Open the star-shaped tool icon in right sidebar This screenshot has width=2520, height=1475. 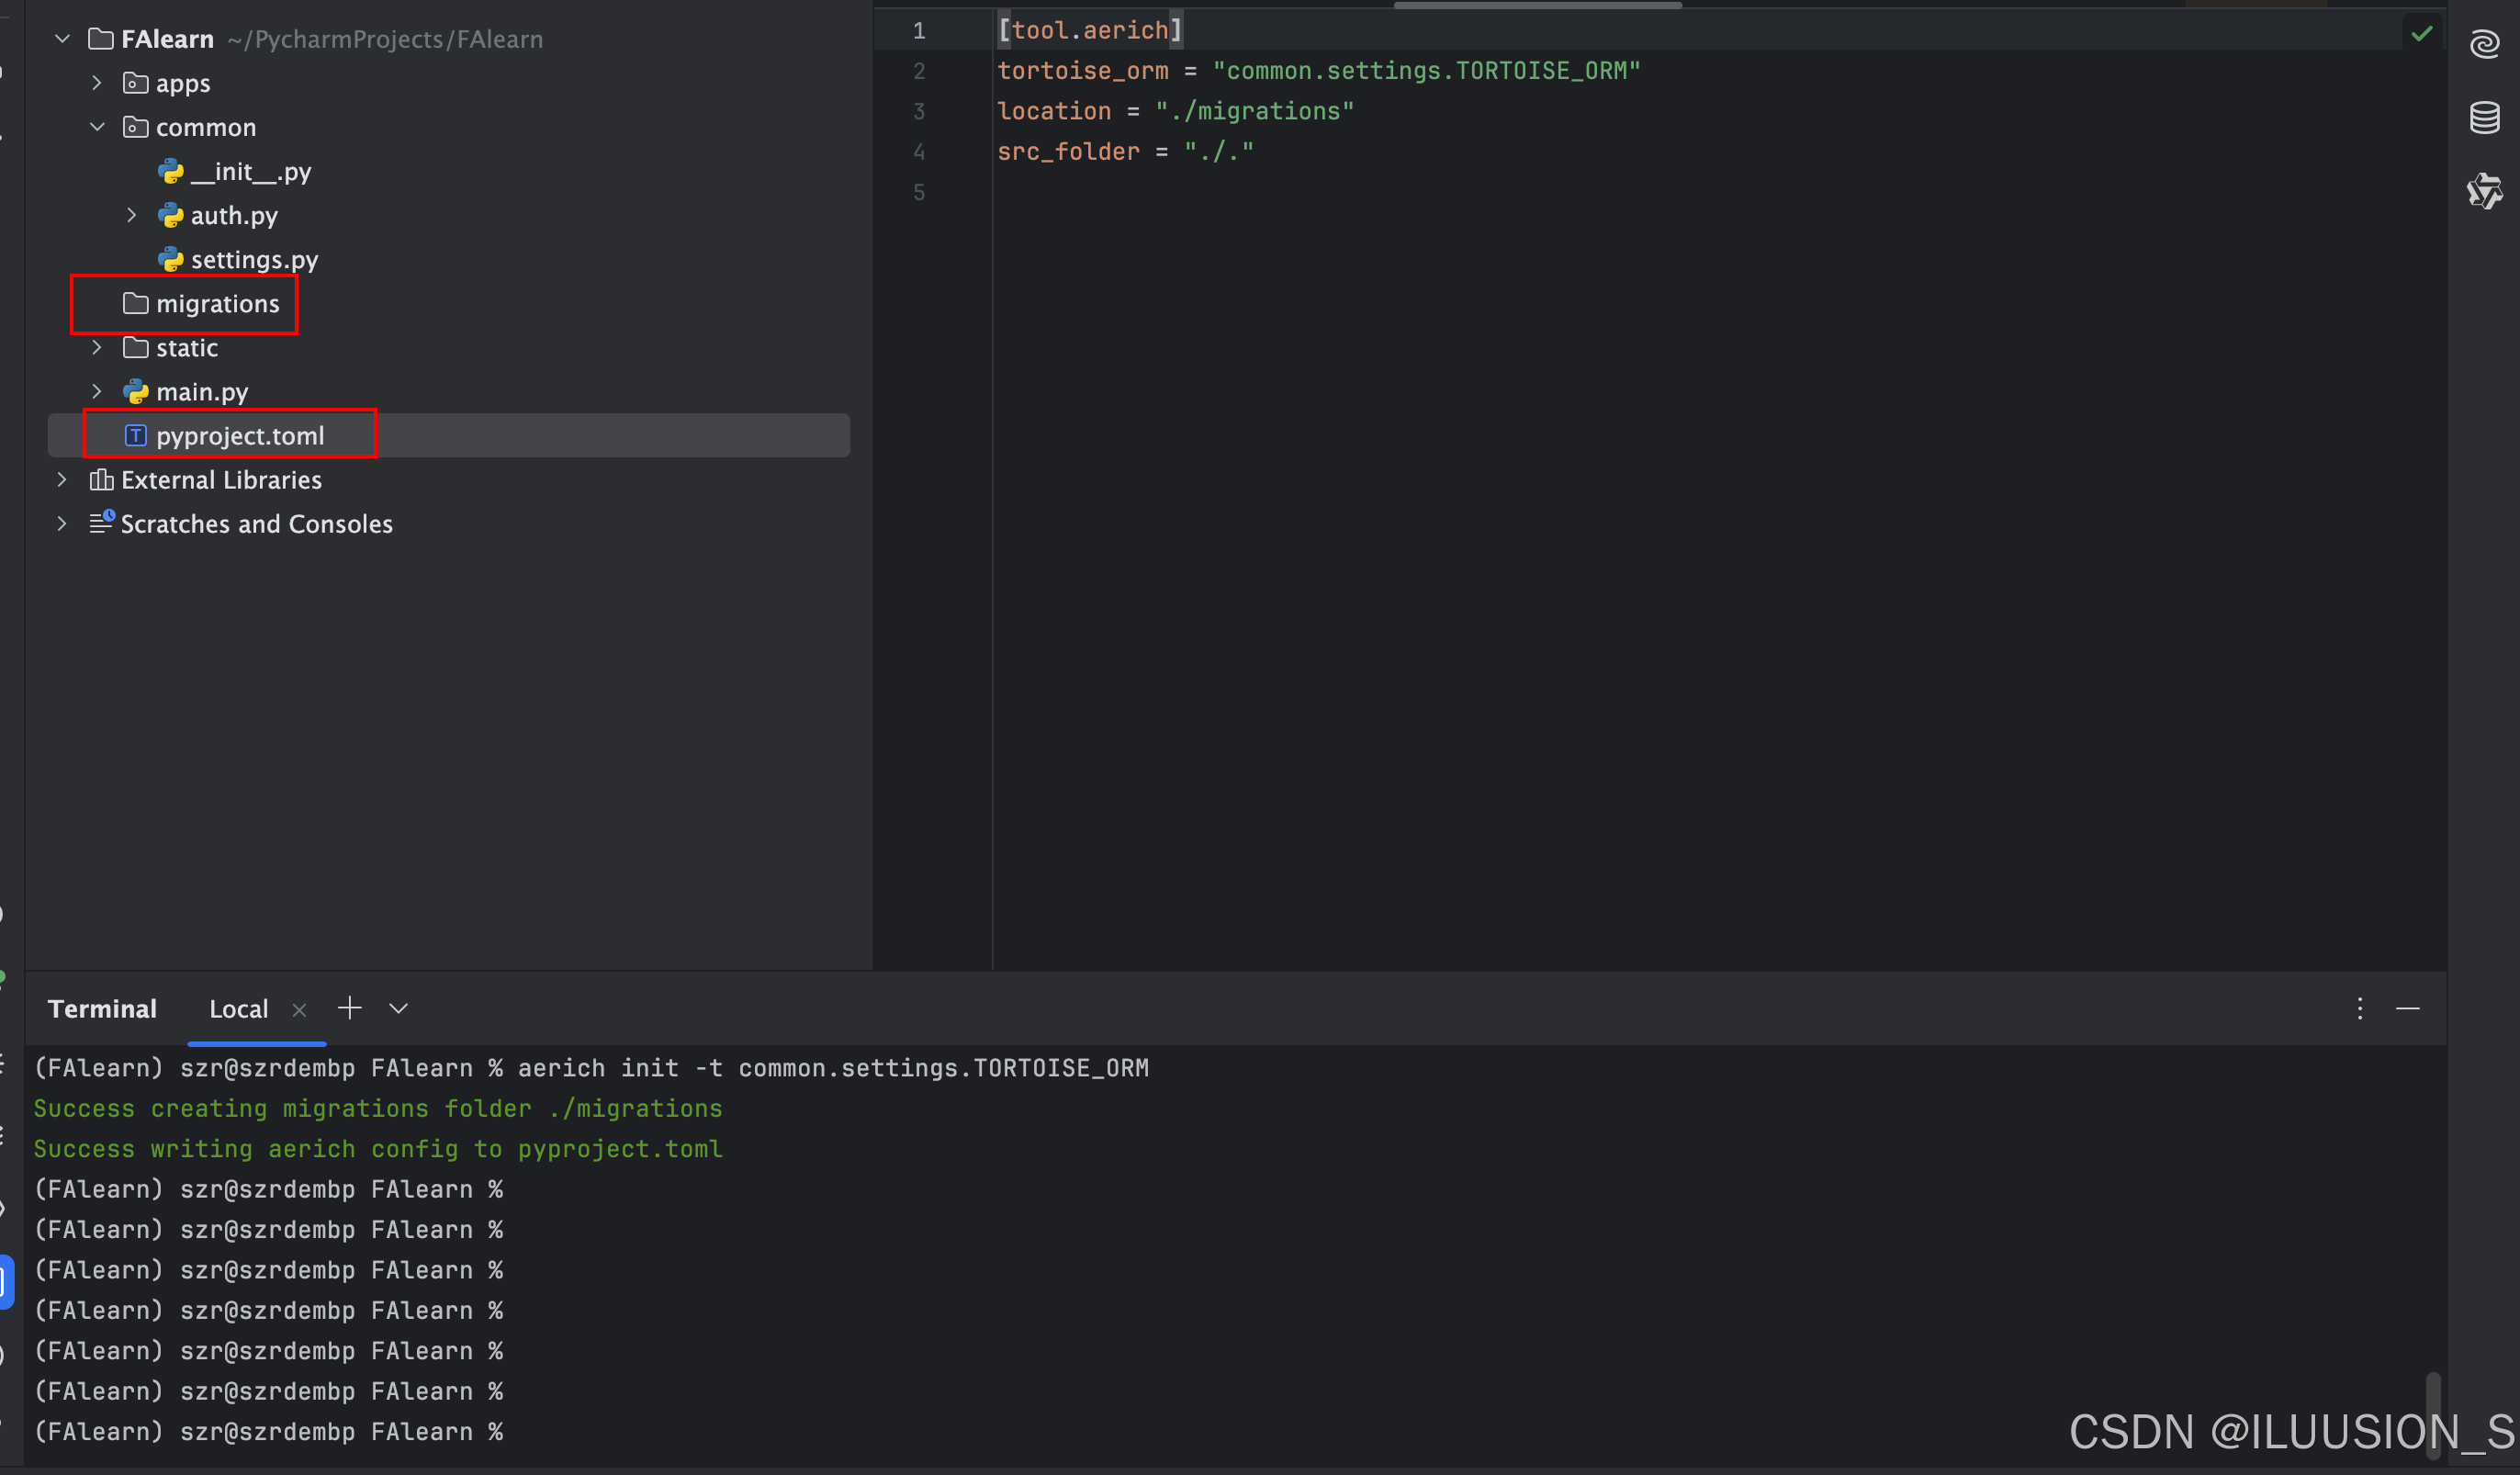[2484, 190]
